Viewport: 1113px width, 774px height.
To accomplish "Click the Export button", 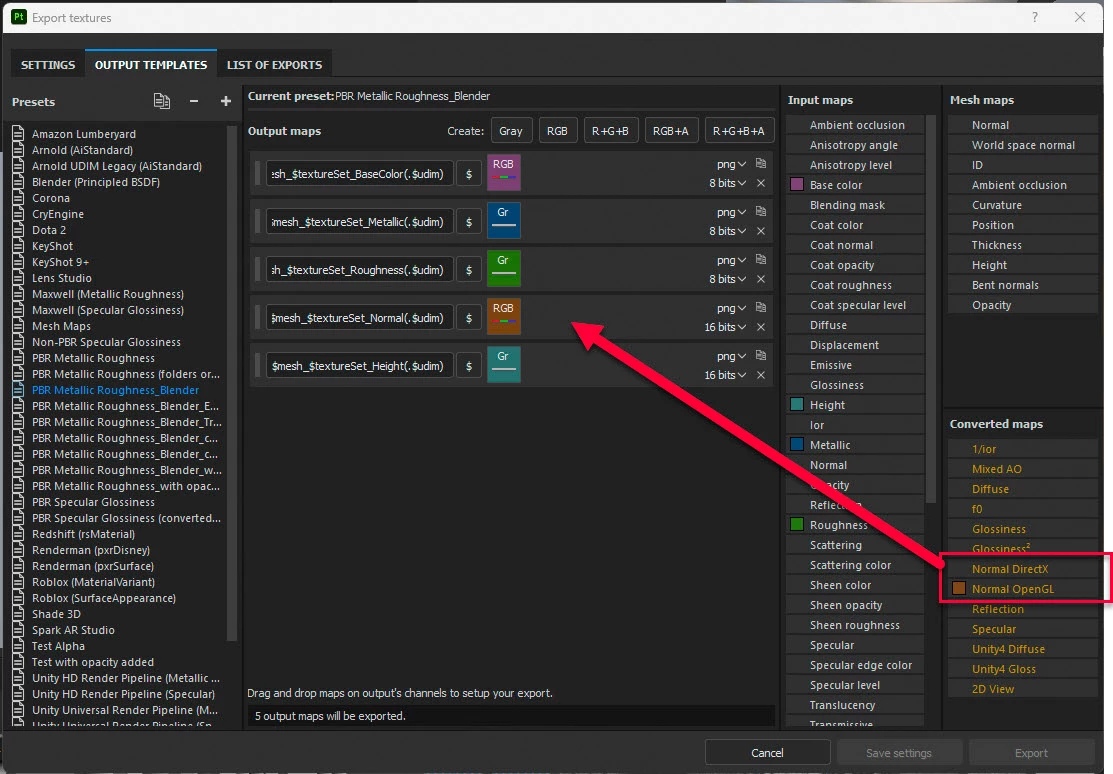I will pos(1031,753).
